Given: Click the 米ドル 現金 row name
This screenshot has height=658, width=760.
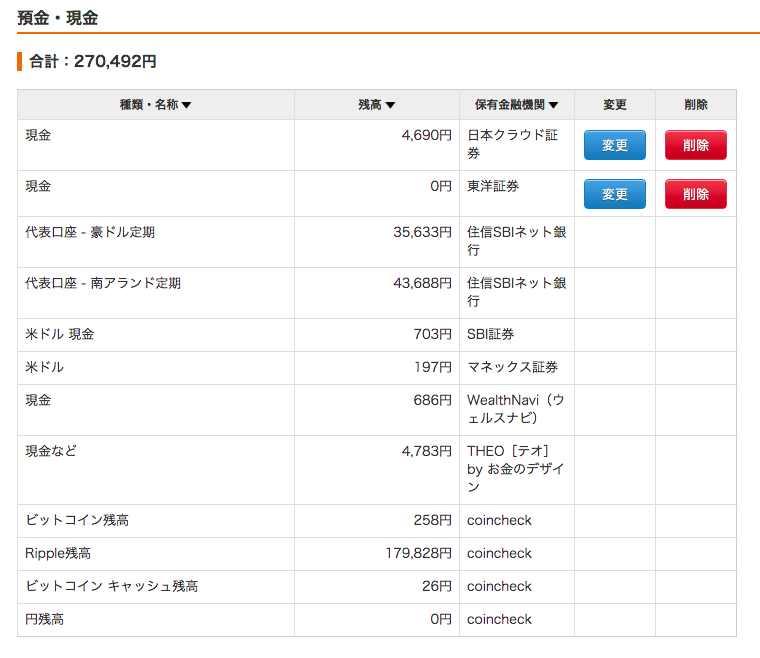Looking at the screenshot, I should pyautogui.click(x=60, y=334).
